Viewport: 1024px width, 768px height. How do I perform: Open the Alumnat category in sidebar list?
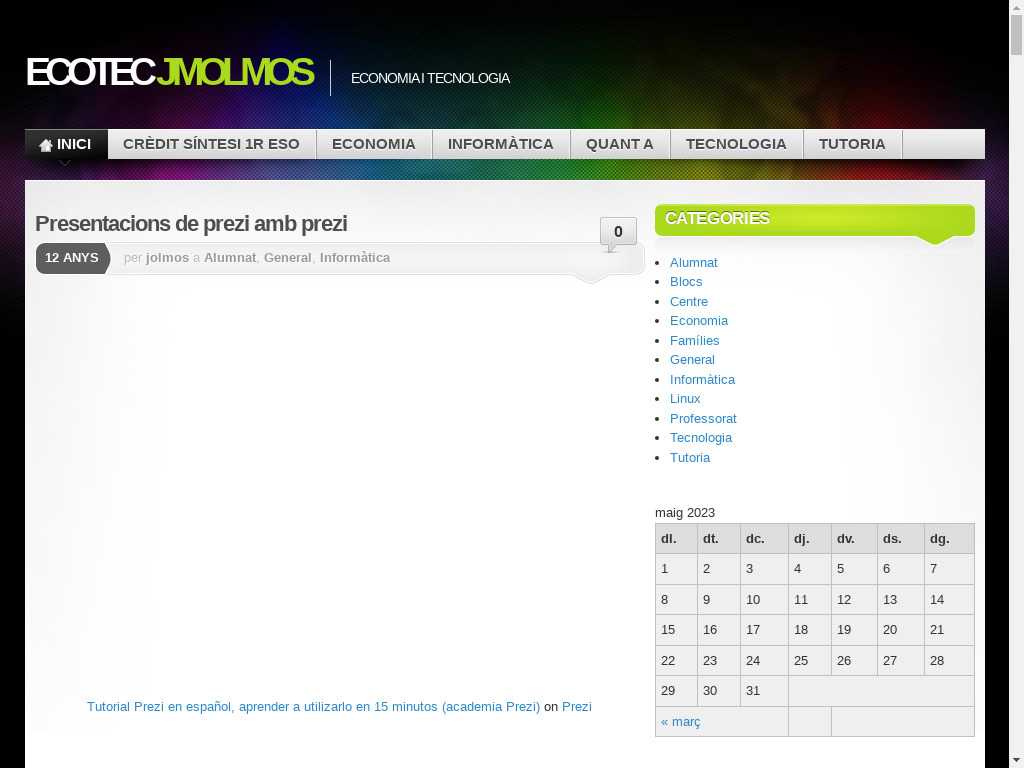[x=693, y=263]
